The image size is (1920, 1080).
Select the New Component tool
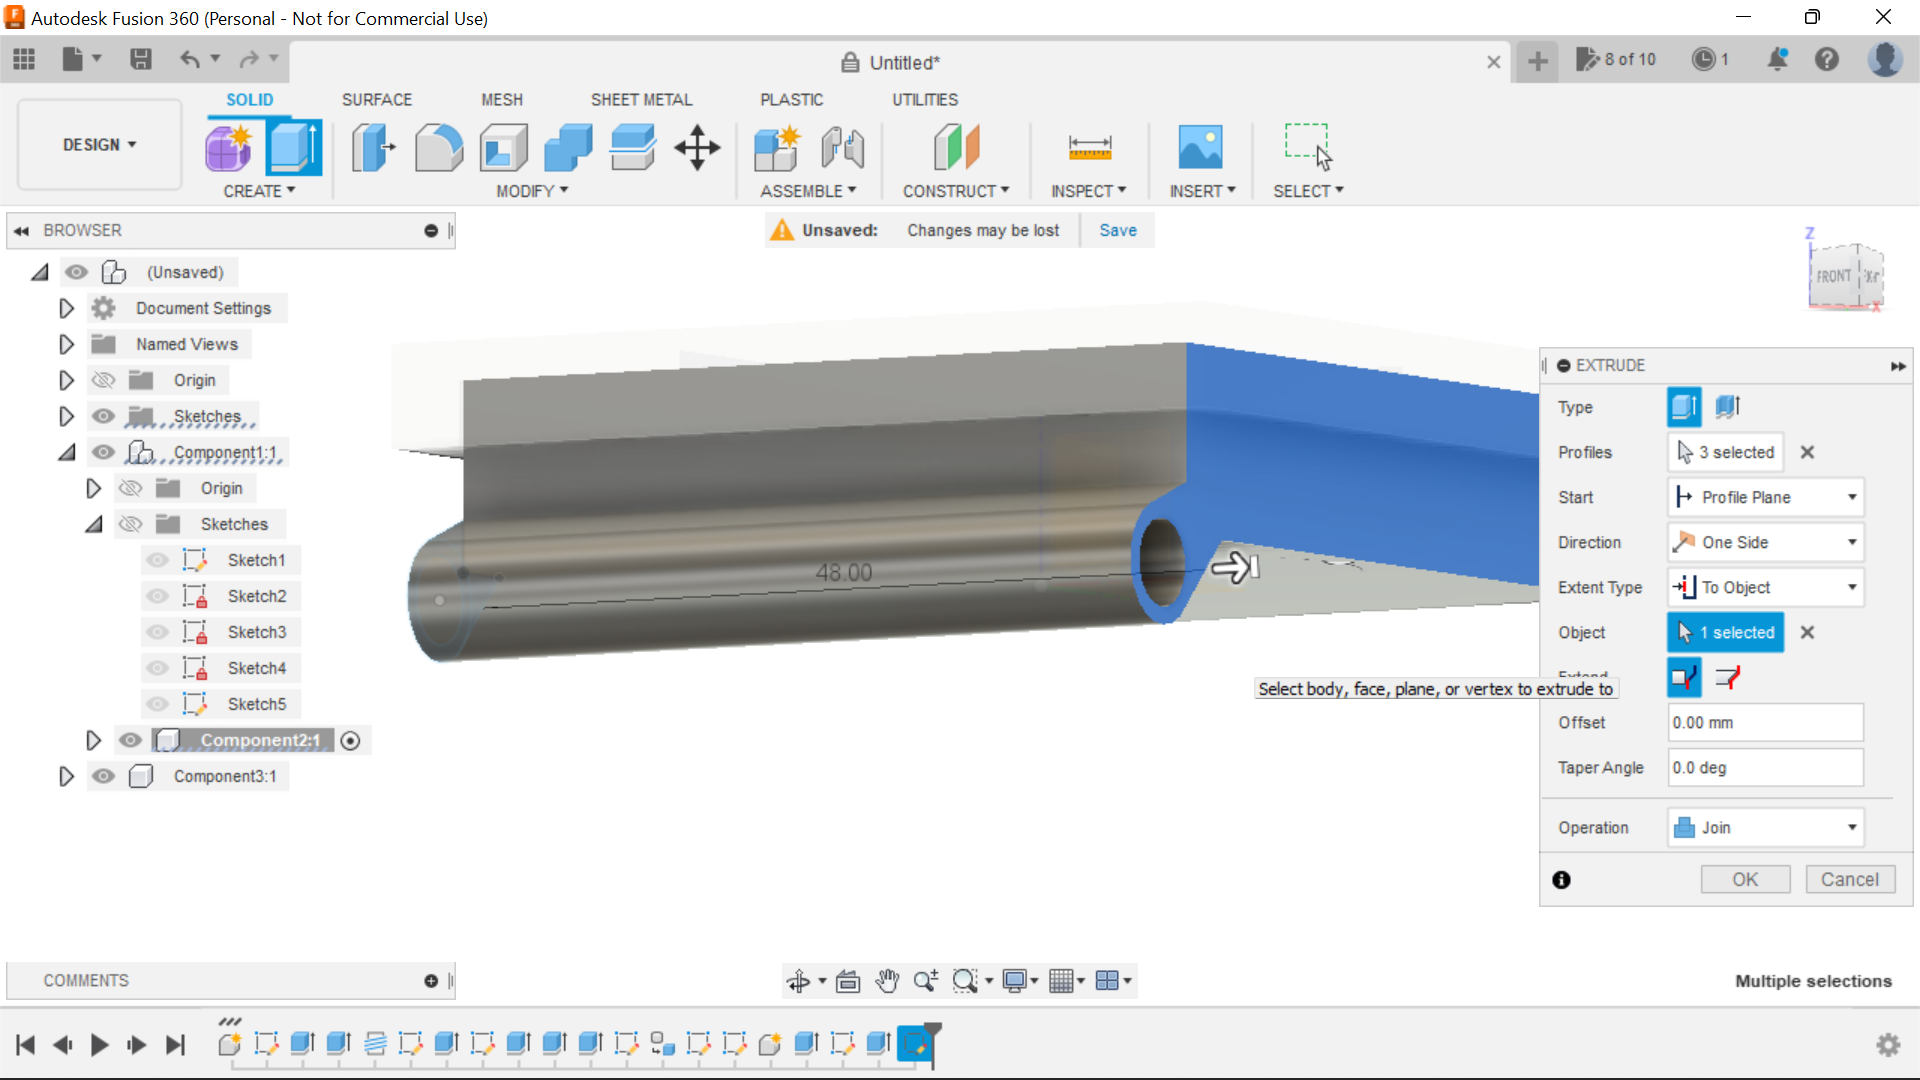point(777,148)
